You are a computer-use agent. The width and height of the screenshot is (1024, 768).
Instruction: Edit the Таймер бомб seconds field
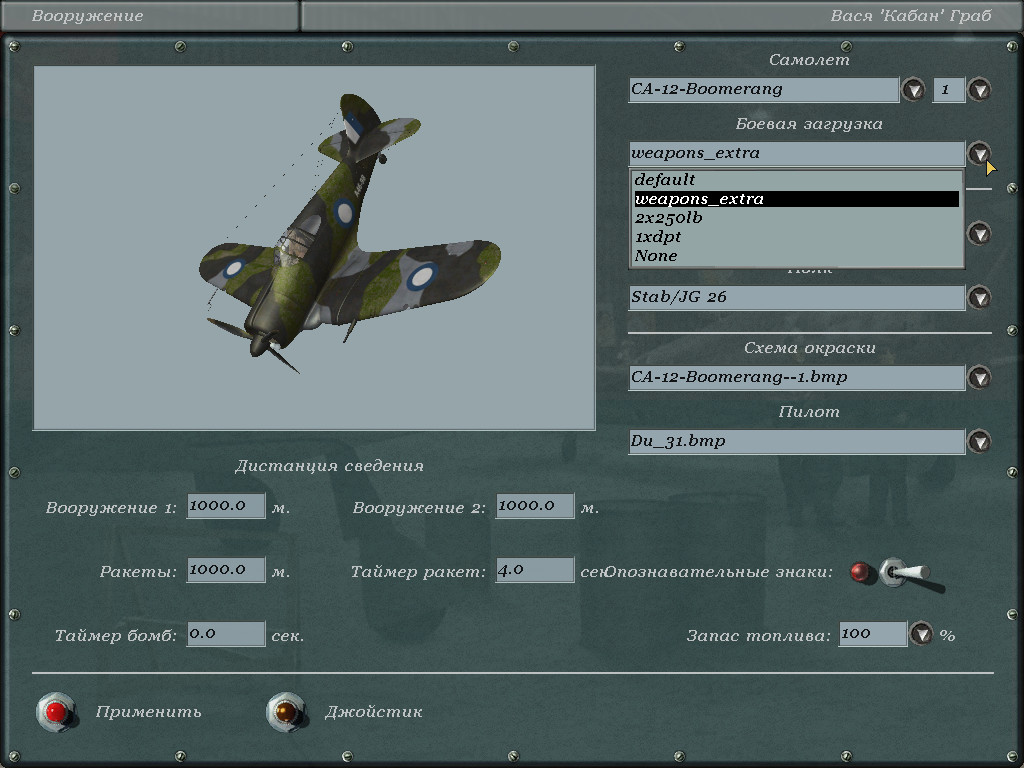pos(226,634)
